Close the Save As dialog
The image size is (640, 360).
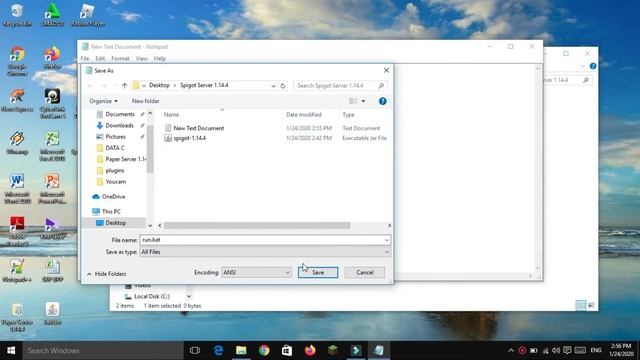click(x=386, y=70)
